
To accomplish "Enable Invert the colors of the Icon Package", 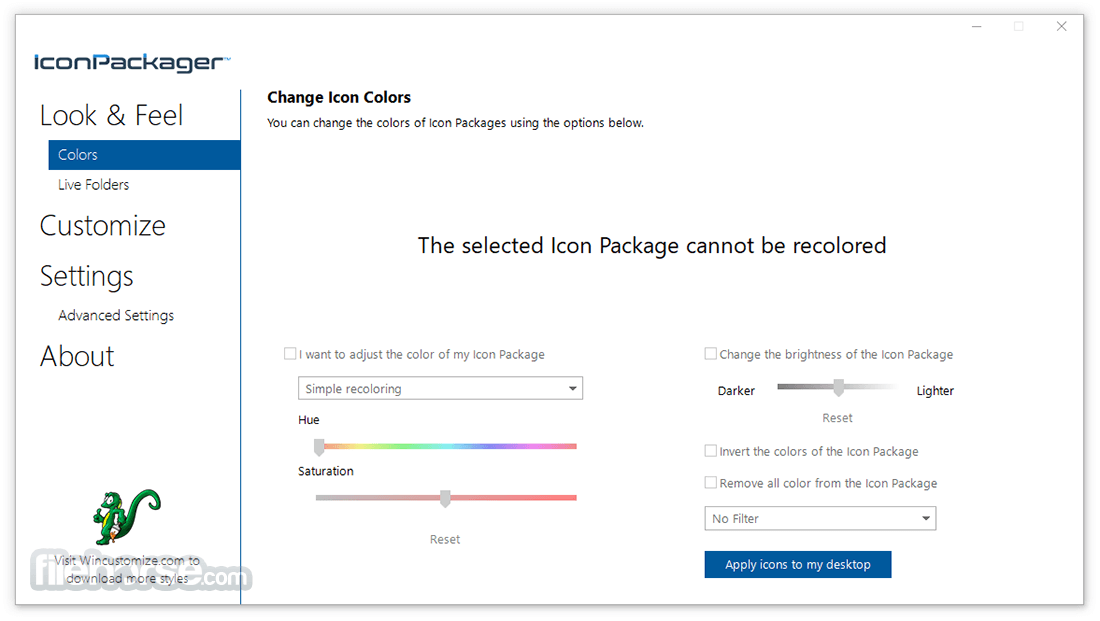I will click(x=710, y=451).
